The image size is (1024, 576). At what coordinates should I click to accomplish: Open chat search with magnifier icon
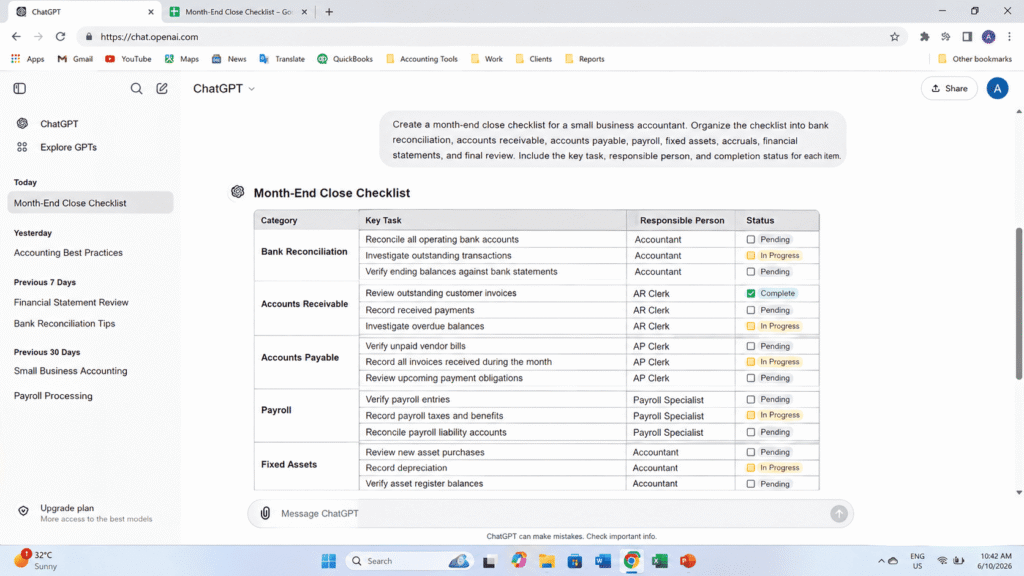pyautogui.click(x=136, y=88)
